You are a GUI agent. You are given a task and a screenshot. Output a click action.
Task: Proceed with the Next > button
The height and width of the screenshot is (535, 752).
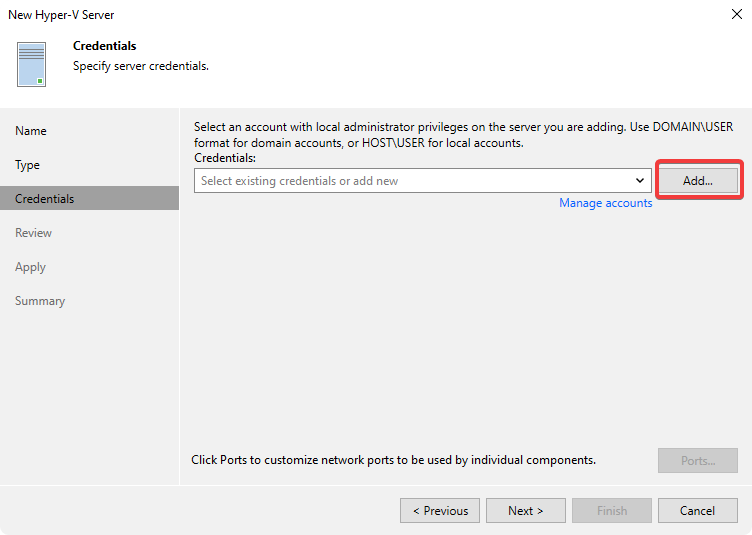pyautogui.click(x=526, y=511)
